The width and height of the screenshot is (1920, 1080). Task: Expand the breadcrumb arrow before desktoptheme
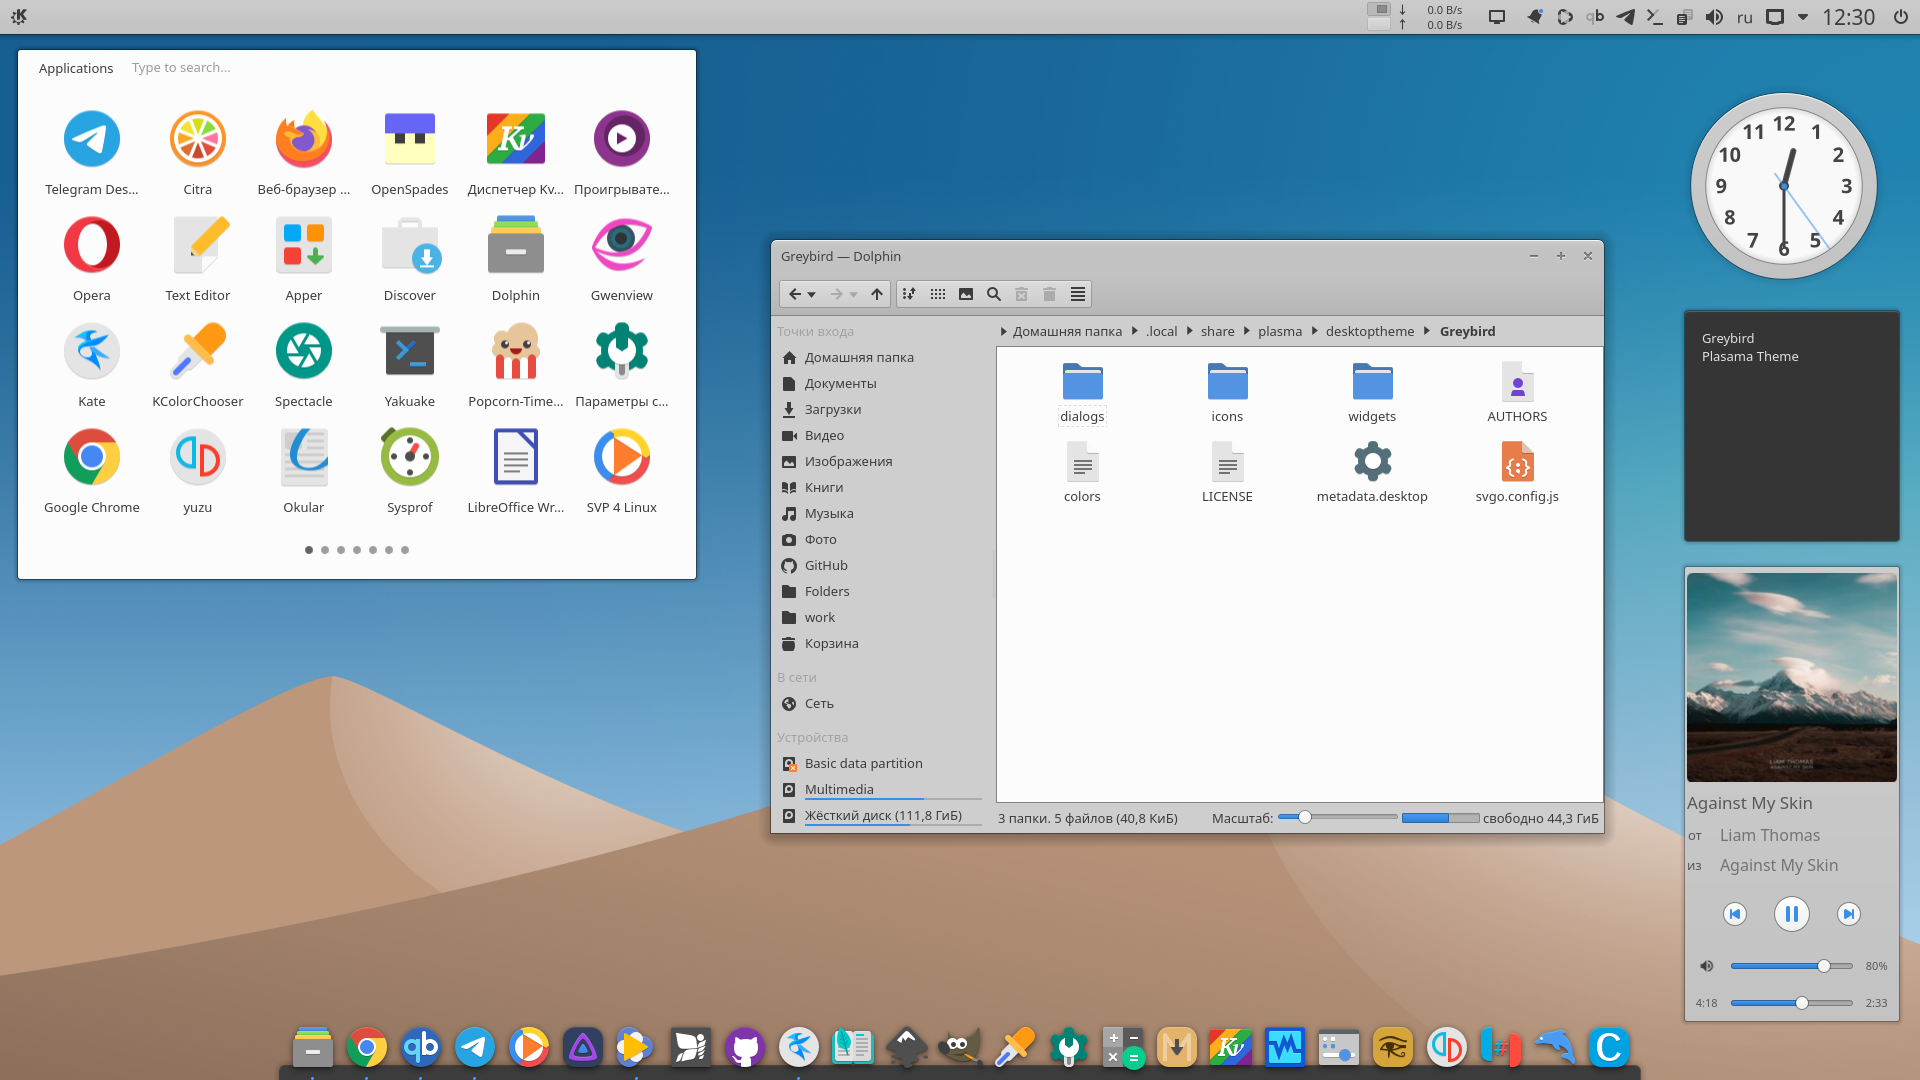1314,331
